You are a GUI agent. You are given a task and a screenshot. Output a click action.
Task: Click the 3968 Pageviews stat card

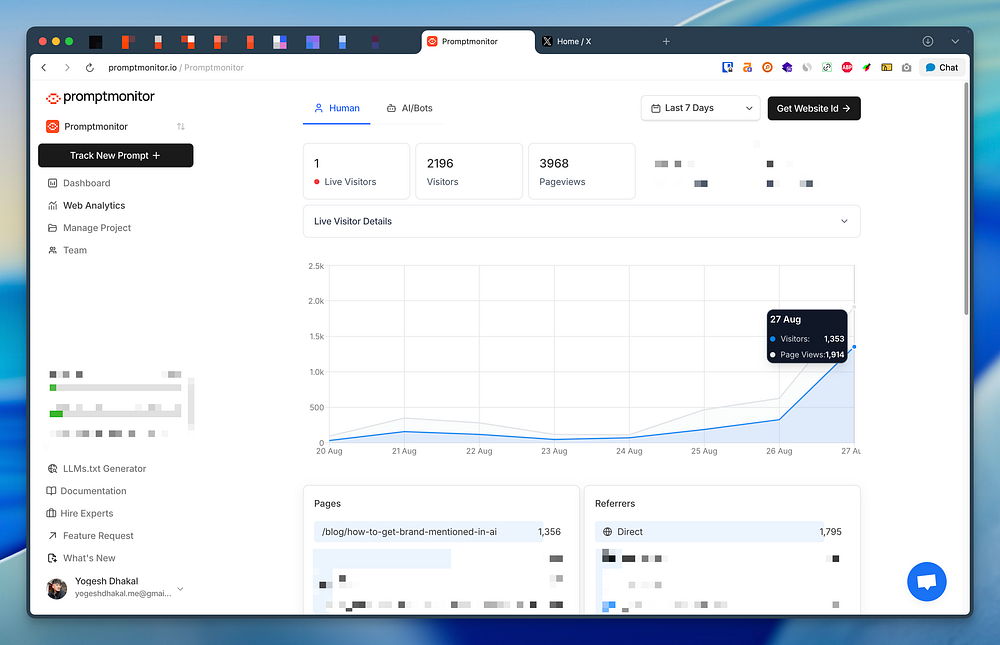tap(582, 171)
